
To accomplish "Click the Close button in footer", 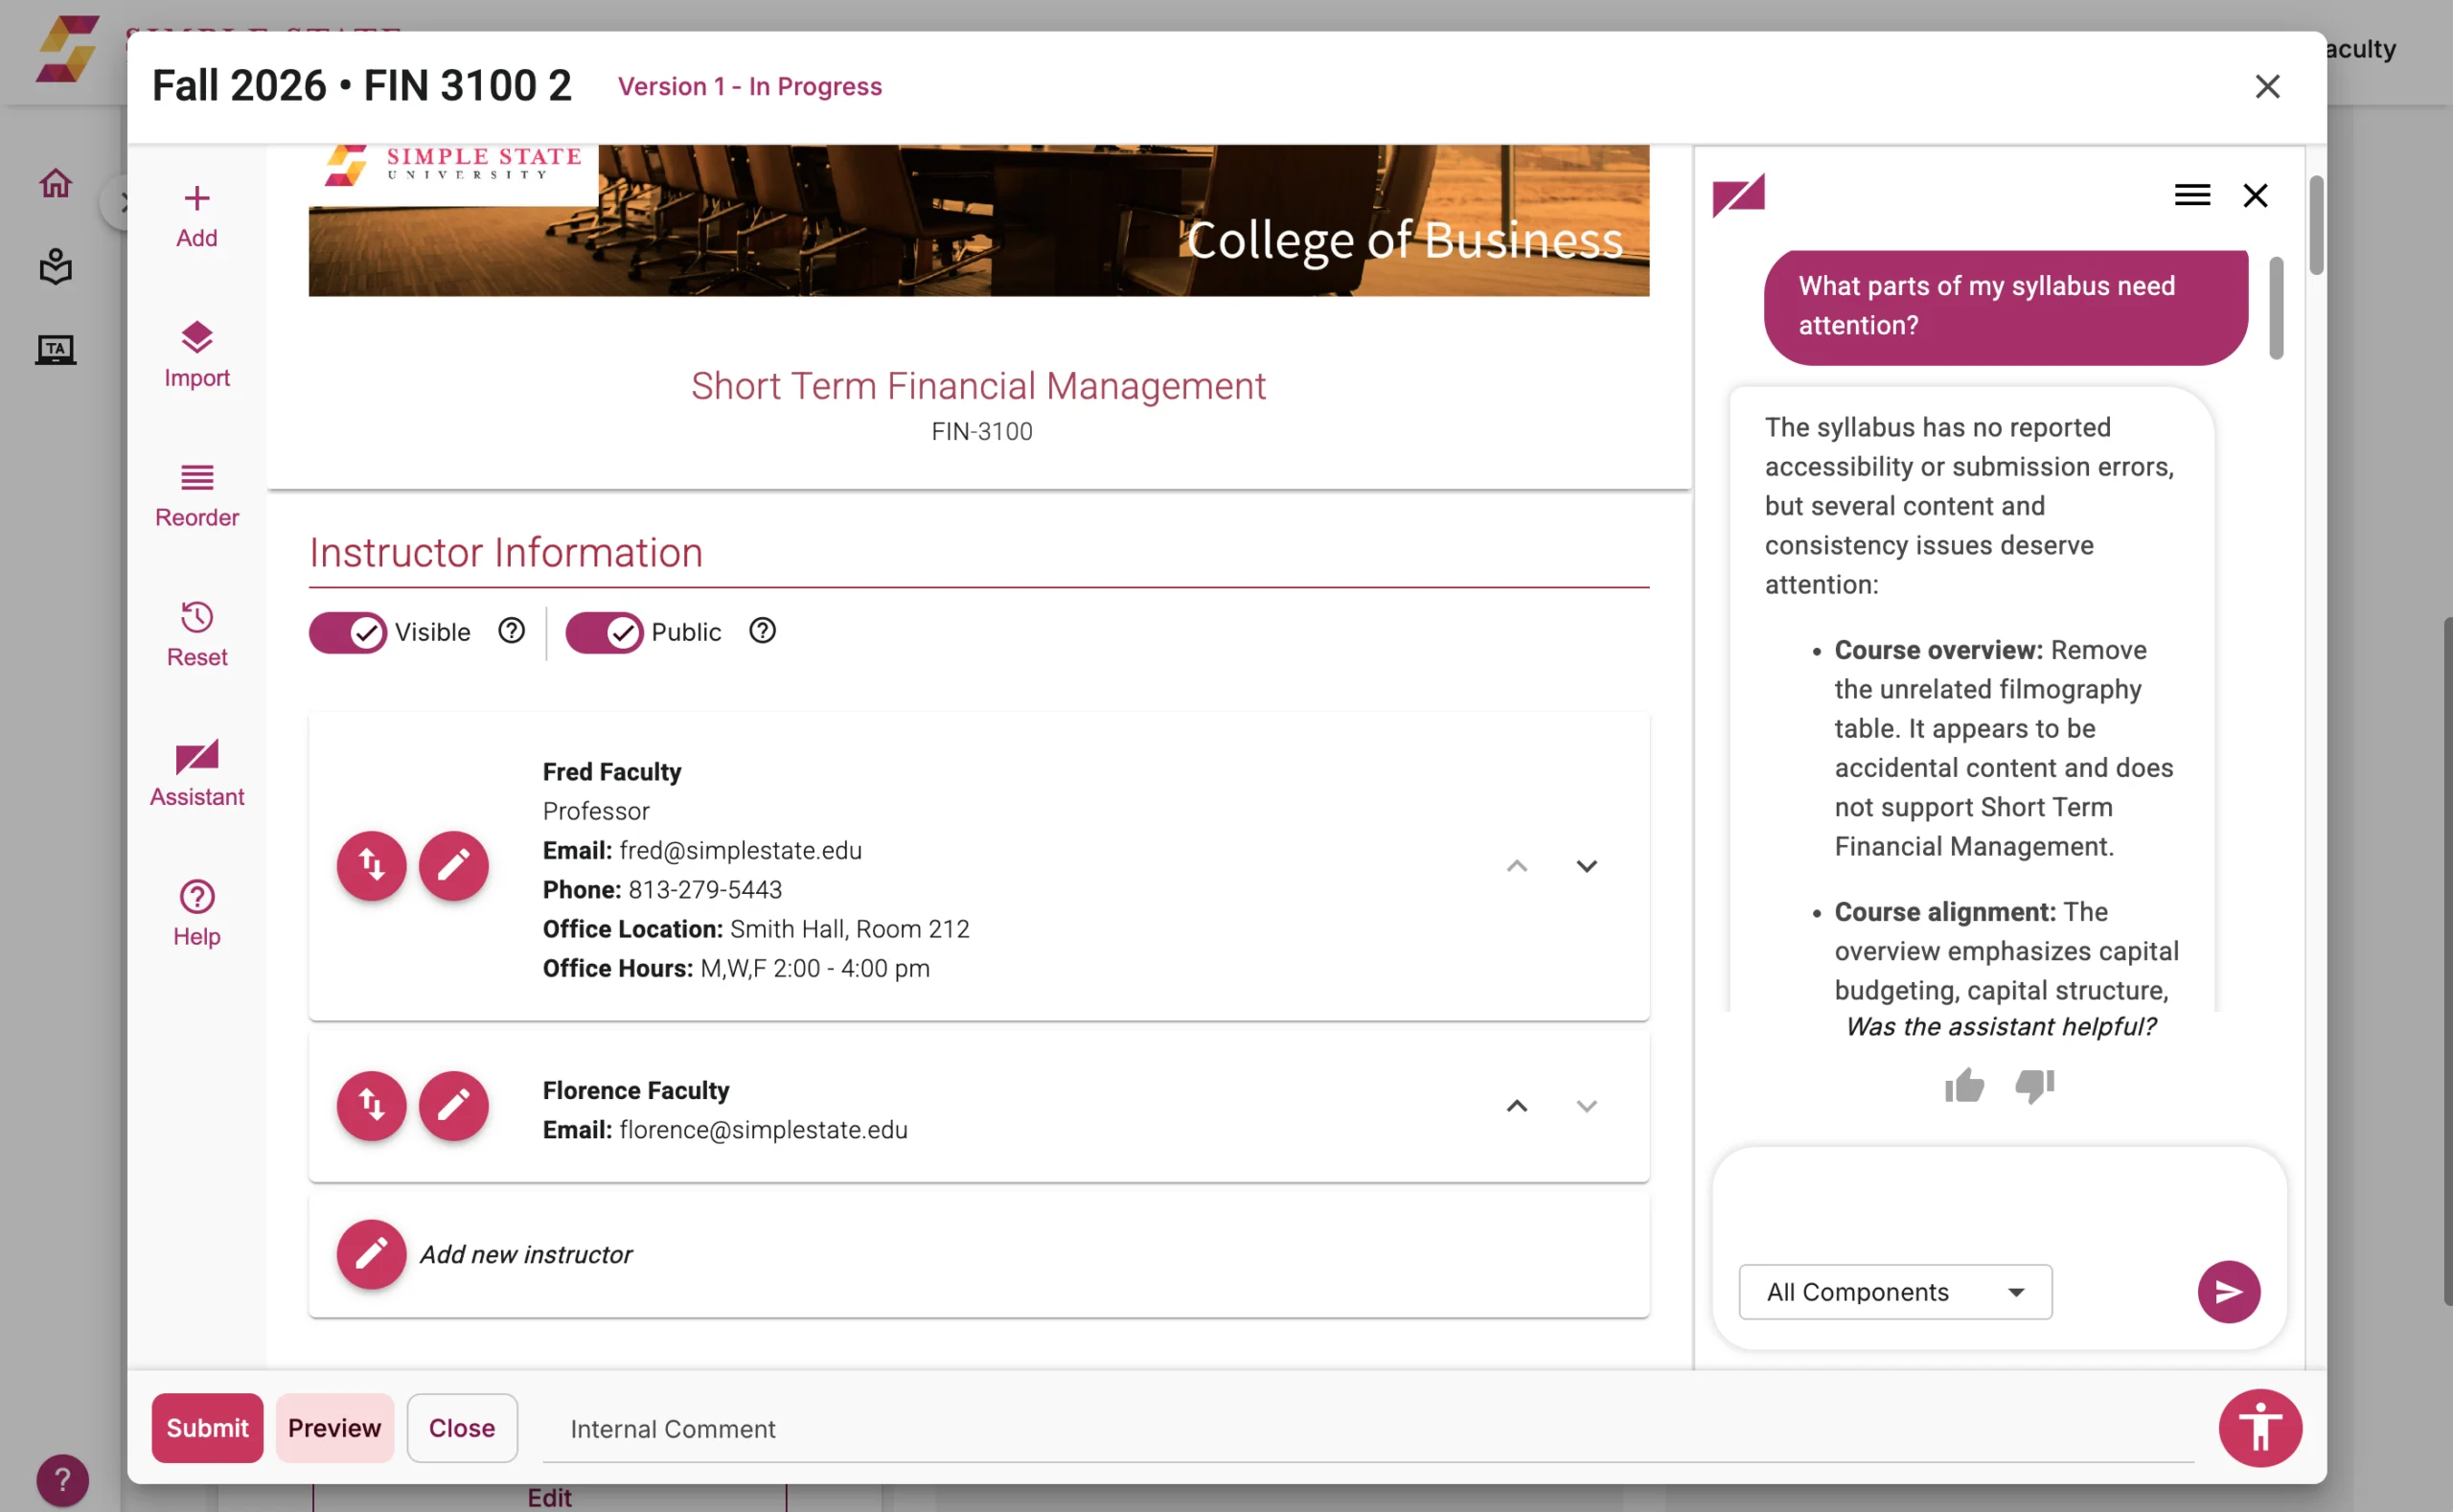I will click(462, 1427).
